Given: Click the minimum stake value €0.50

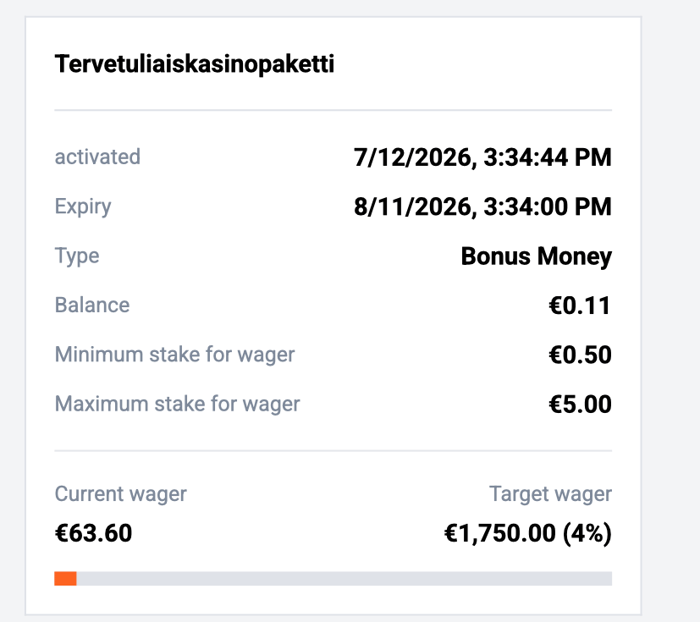Looking at the screenshot, I should click(x=579, y=355).
